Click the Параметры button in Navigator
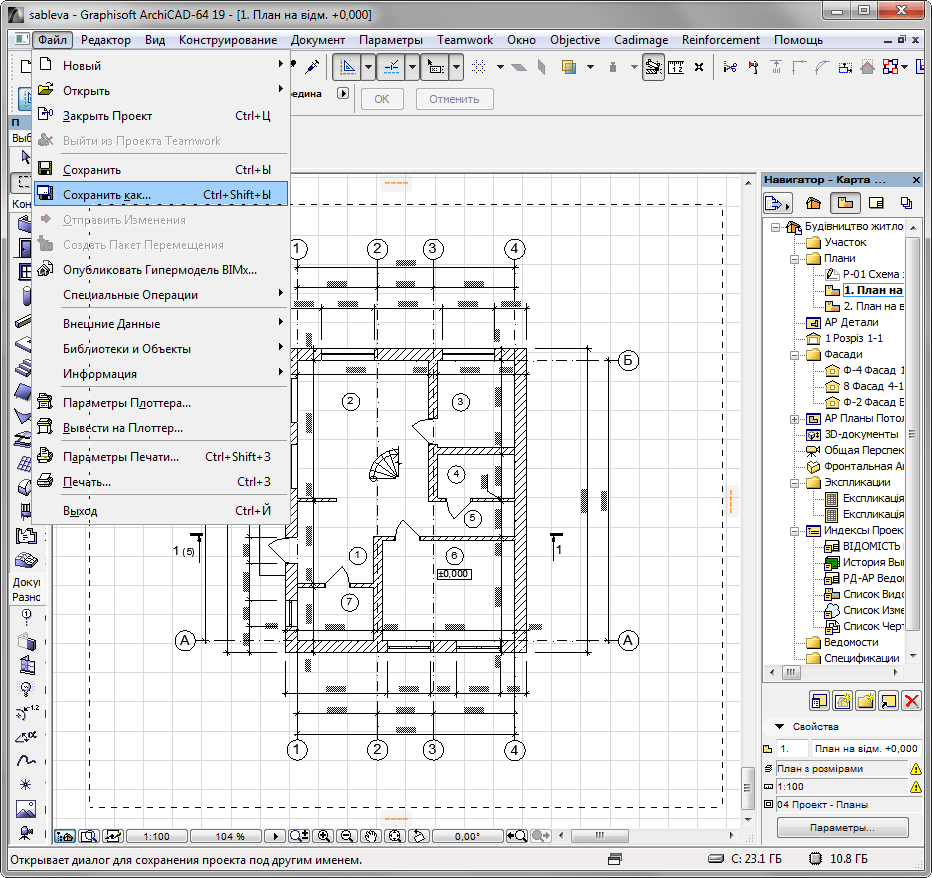Screen dimensions: 932x878 [842, 828]
